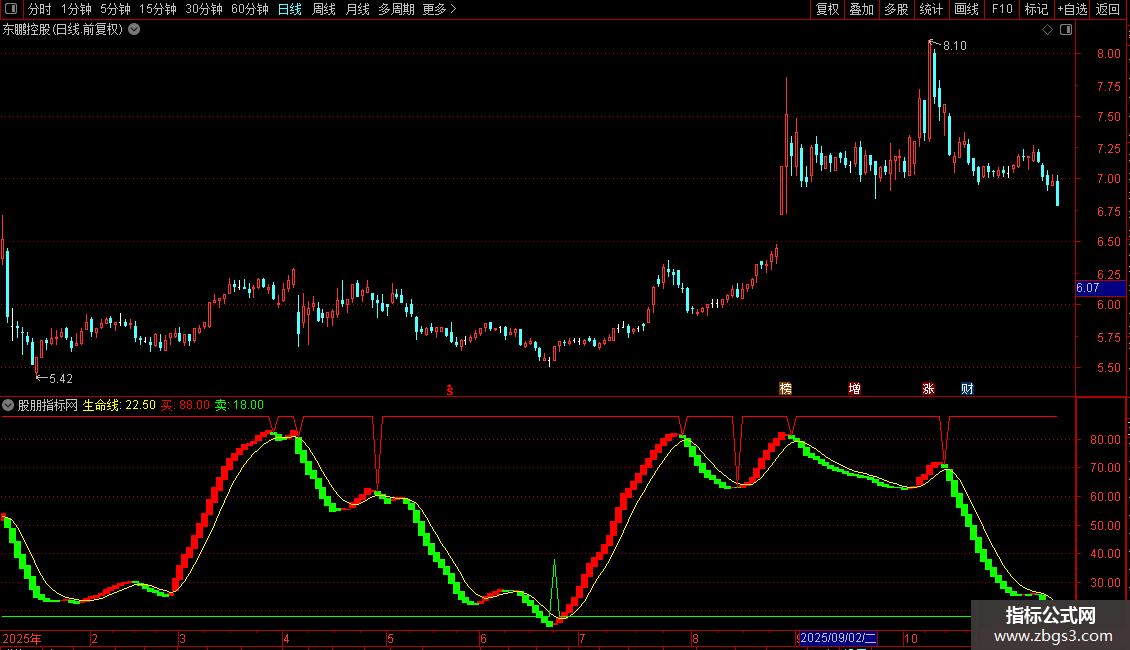
Task: Select the 30分钟 period tab
Action: [x=204, y=9]
